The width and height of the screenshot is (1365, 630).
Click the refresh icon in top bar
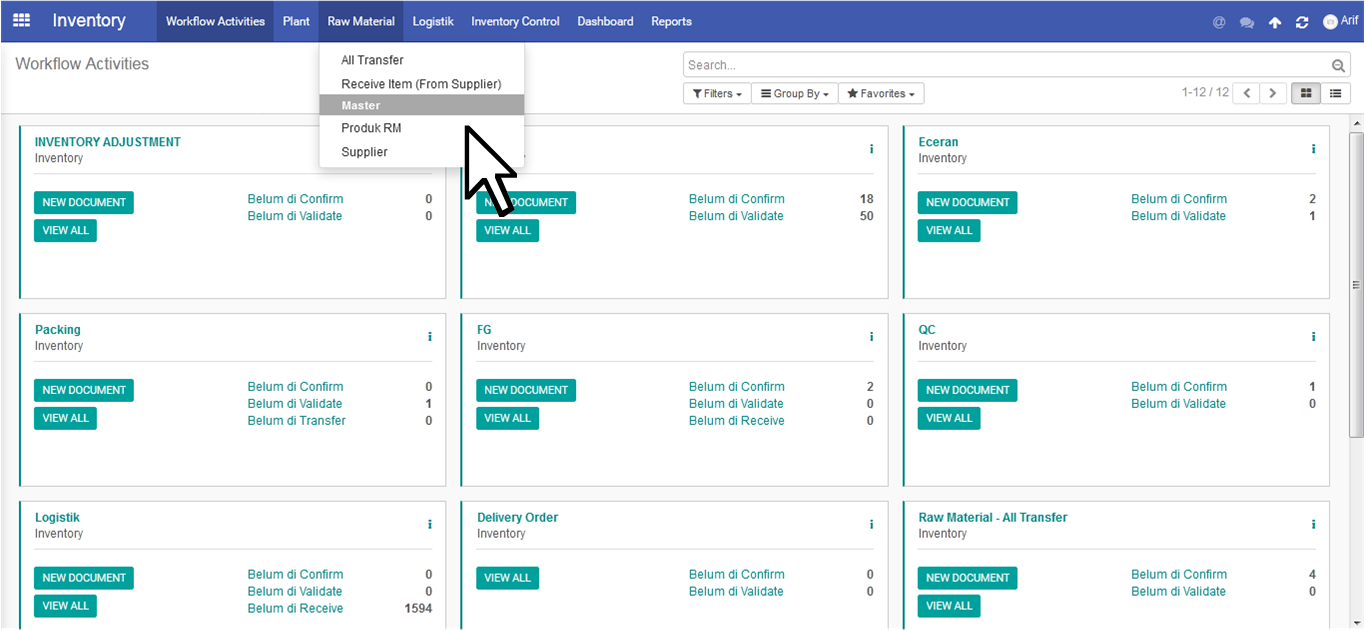(1301, 22)
